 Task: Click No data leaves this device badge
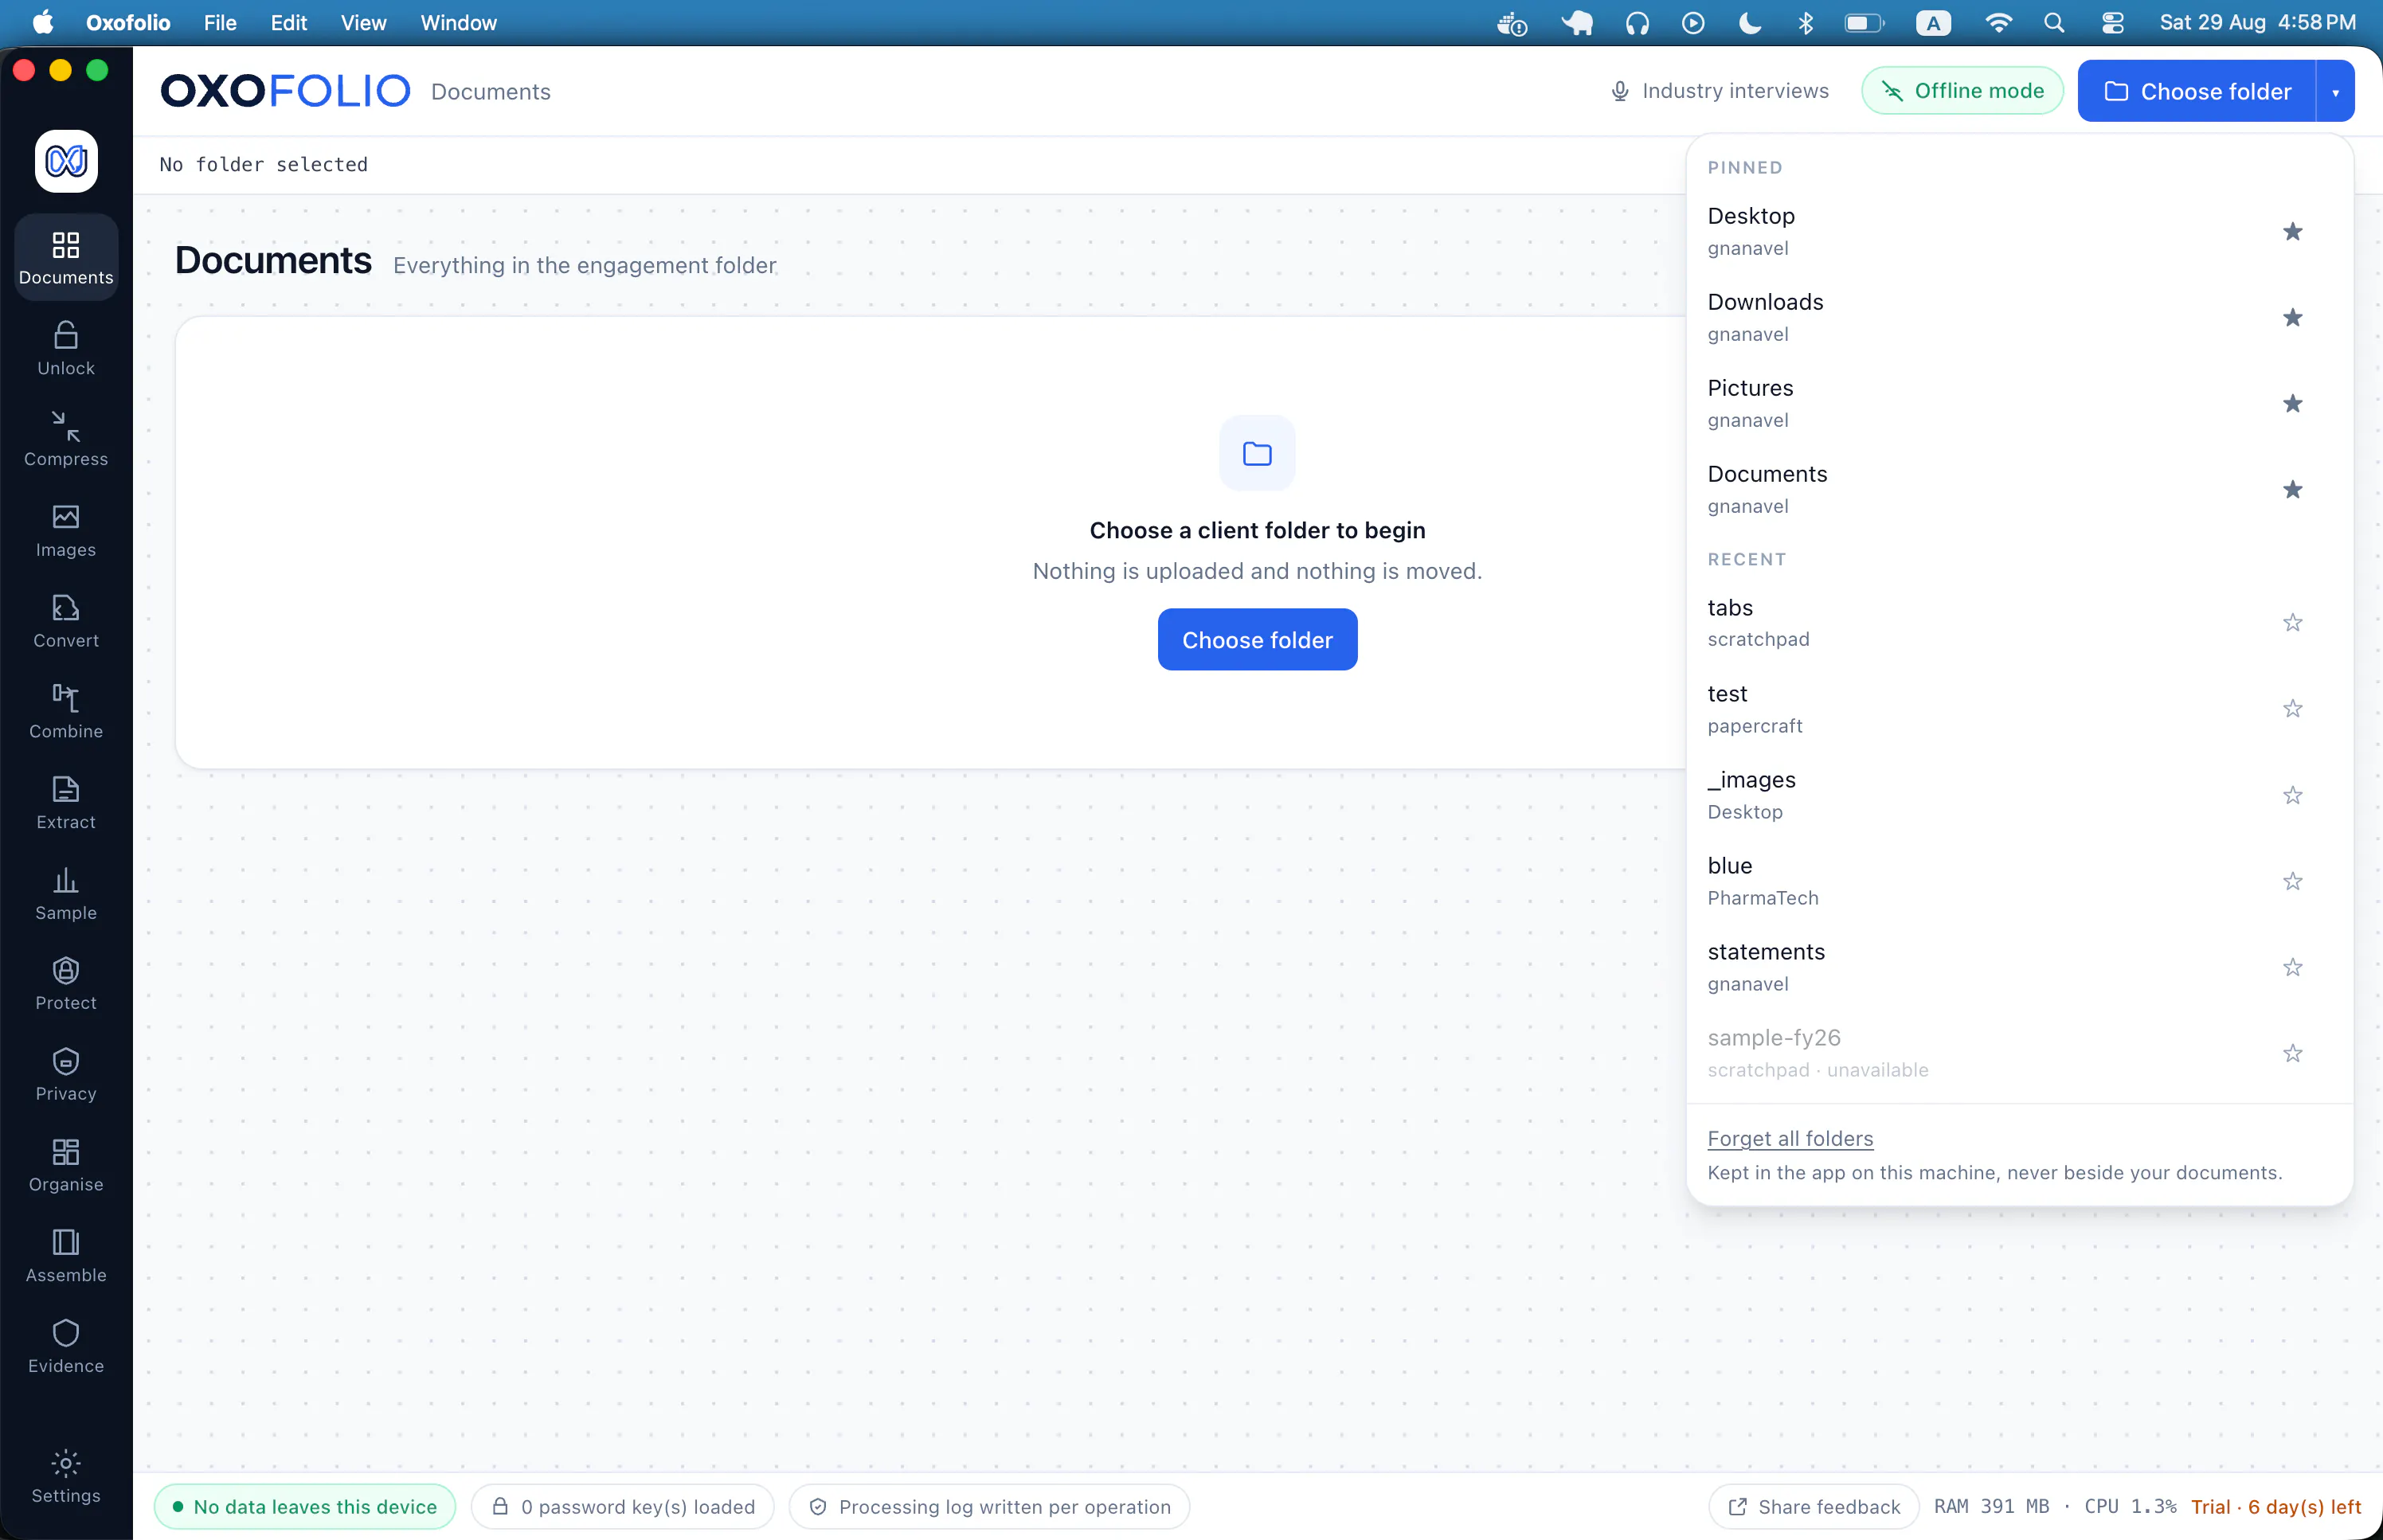pos(305,1507)
